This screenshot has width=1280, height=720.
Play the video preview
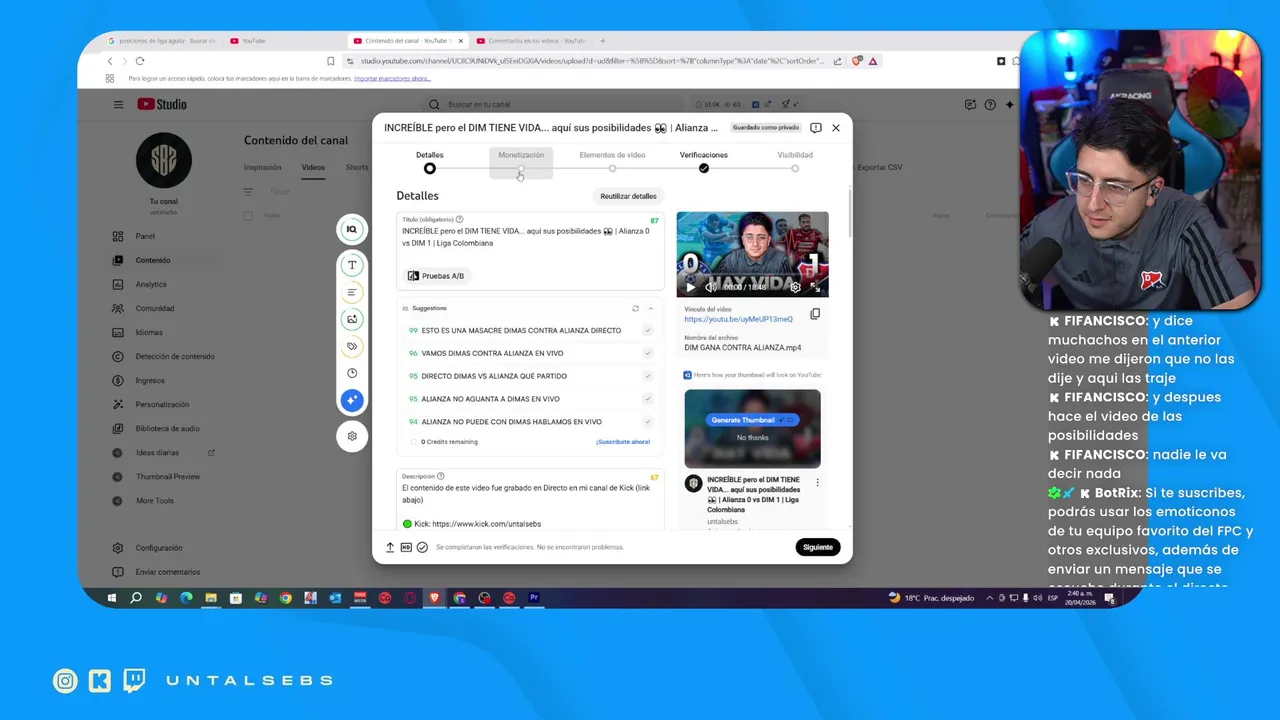tap(690, 287)
